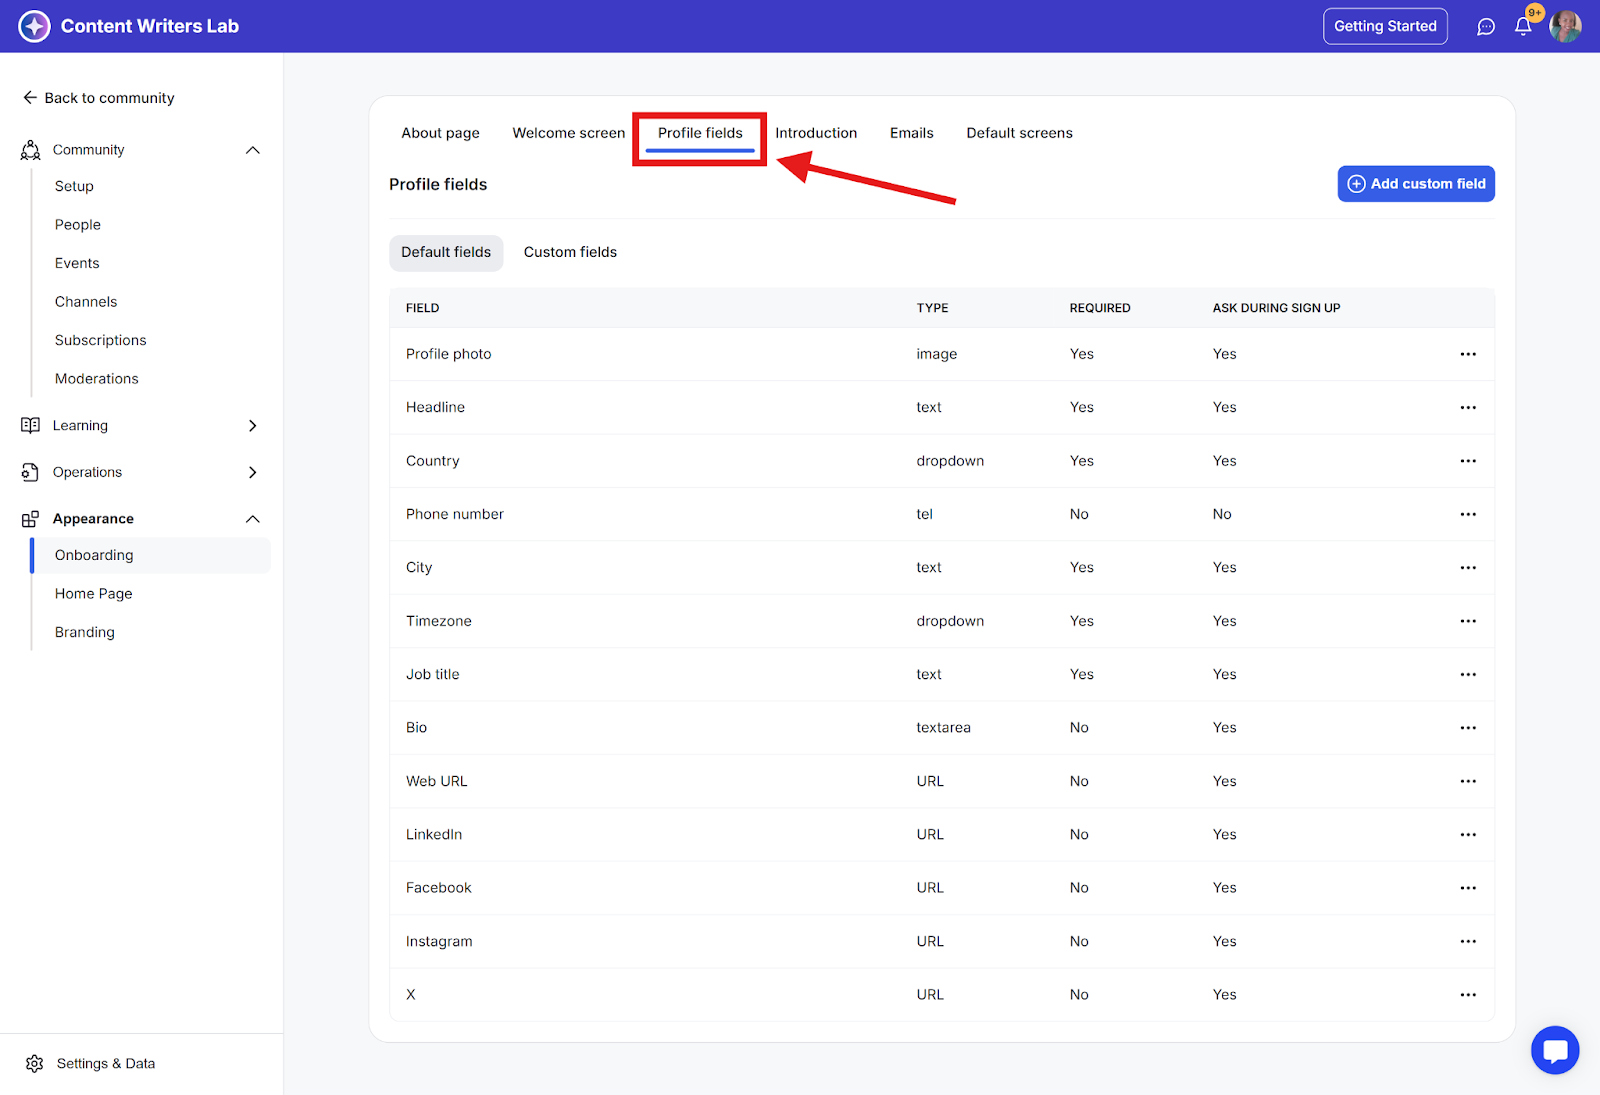The height and width of the screenshot is (1095, 1600).
Task: Open the support chat bubble widget
Action: 1555,1050
